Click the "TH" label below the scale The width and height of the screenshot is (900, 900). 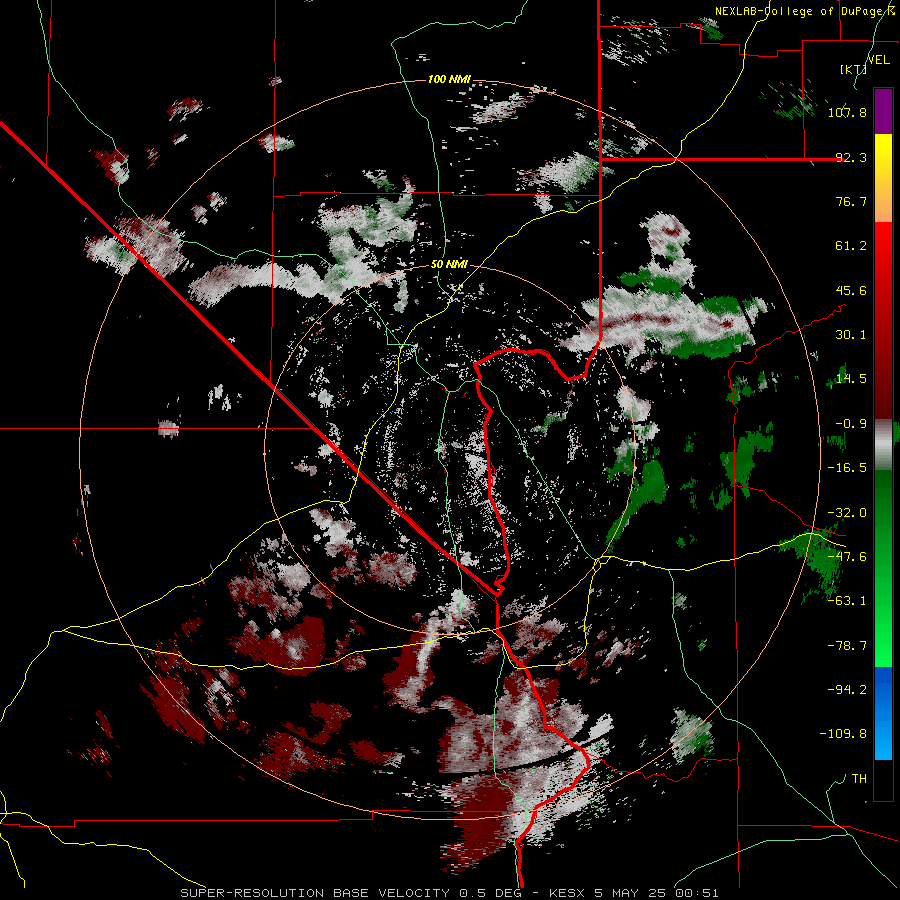[859, 779]
